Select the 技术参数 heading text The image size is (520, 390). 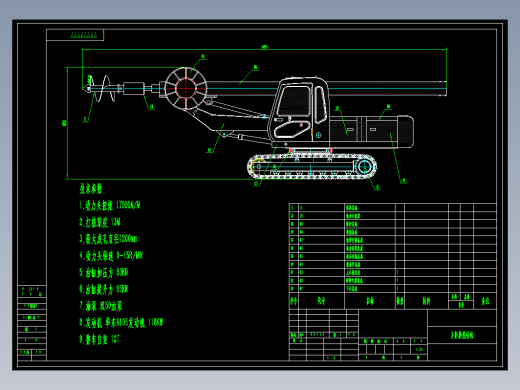pos(90,189)
